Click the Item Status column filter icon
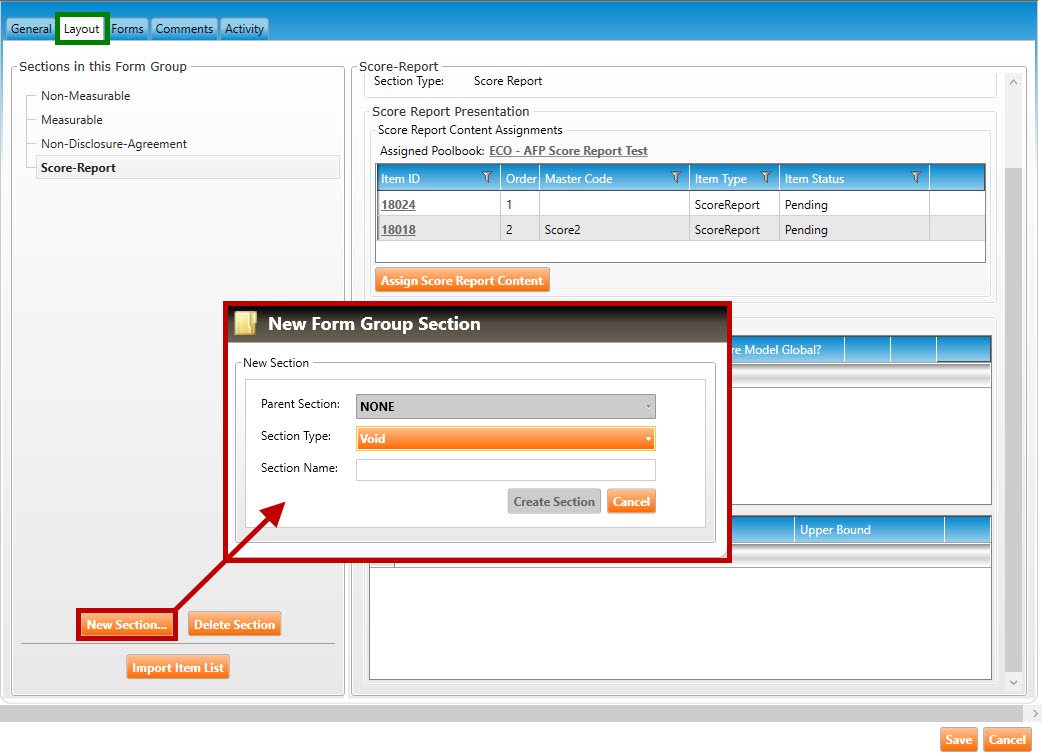The height and width of the screenshot is (756, 1042). 916,178
